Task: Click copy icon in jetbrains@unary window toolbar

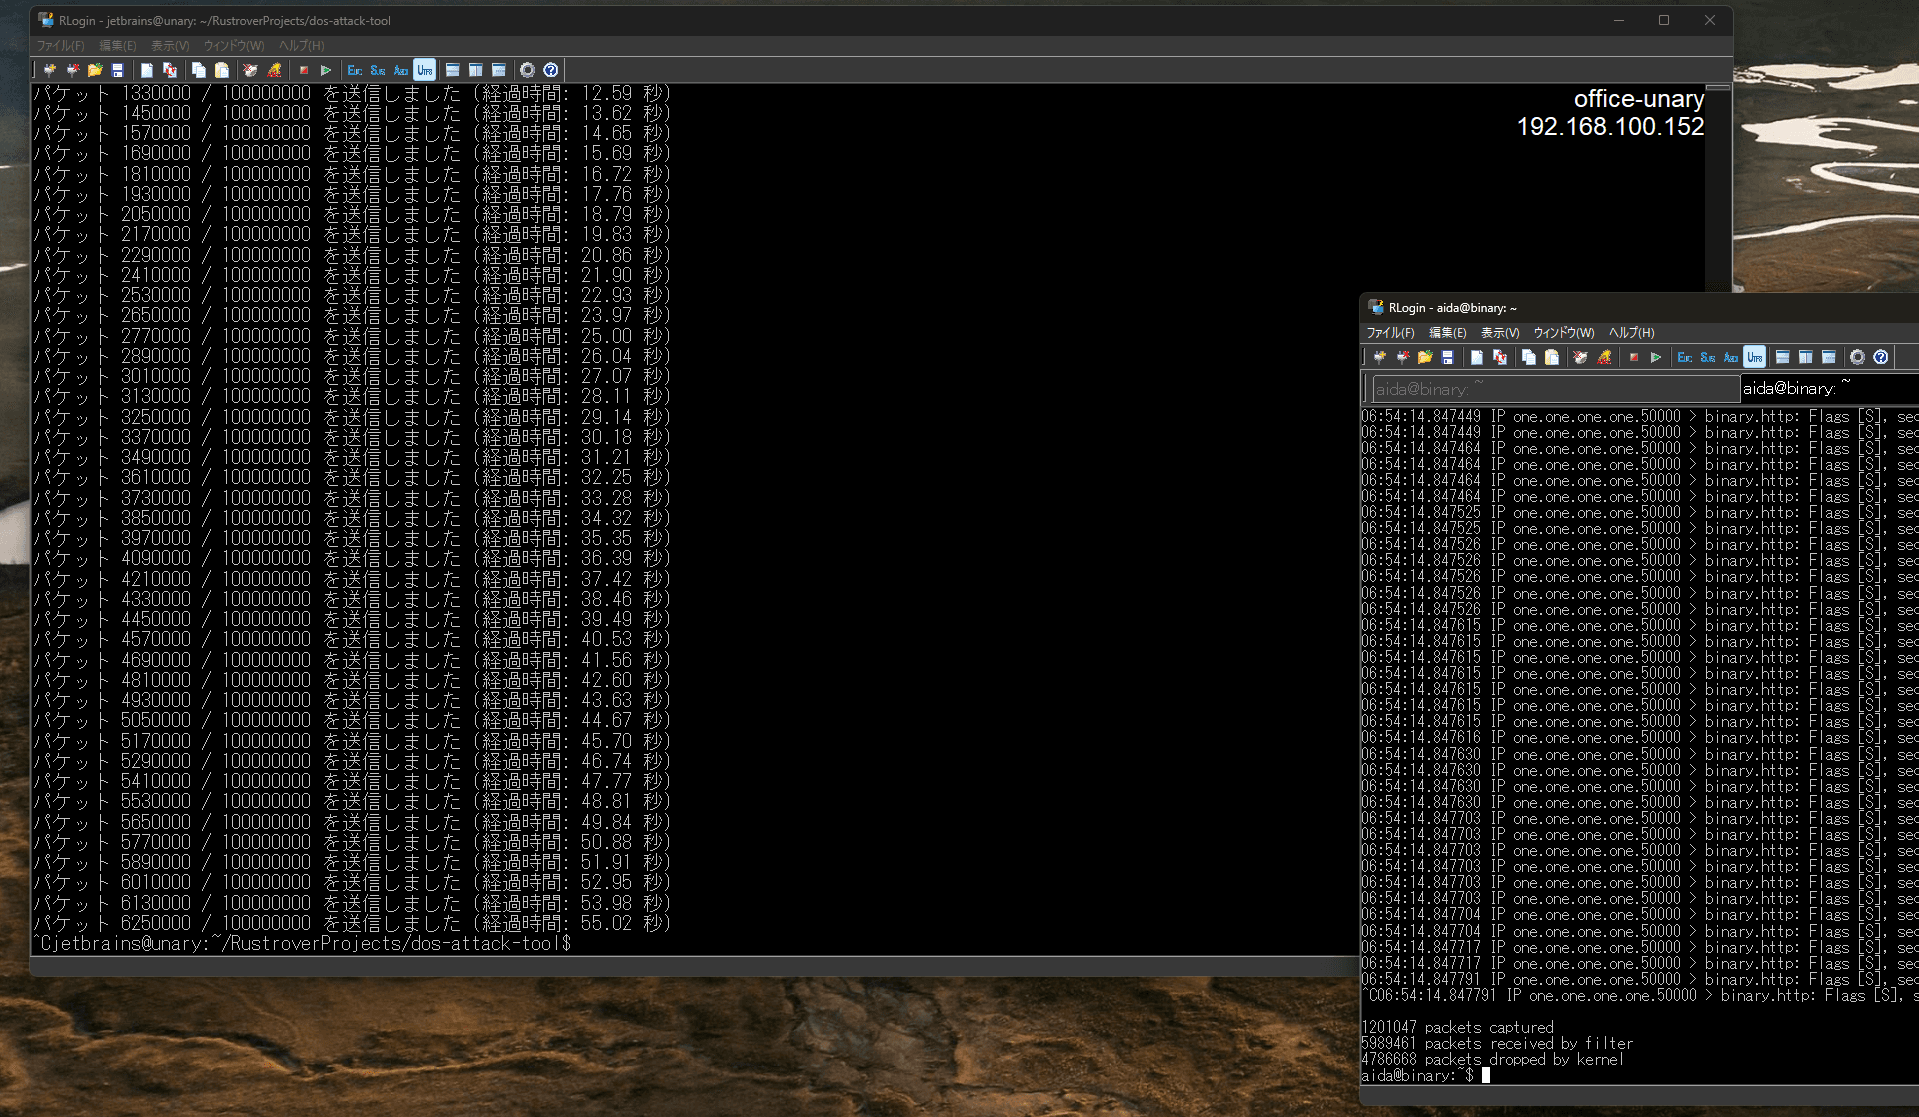Action: coord(199,70)
